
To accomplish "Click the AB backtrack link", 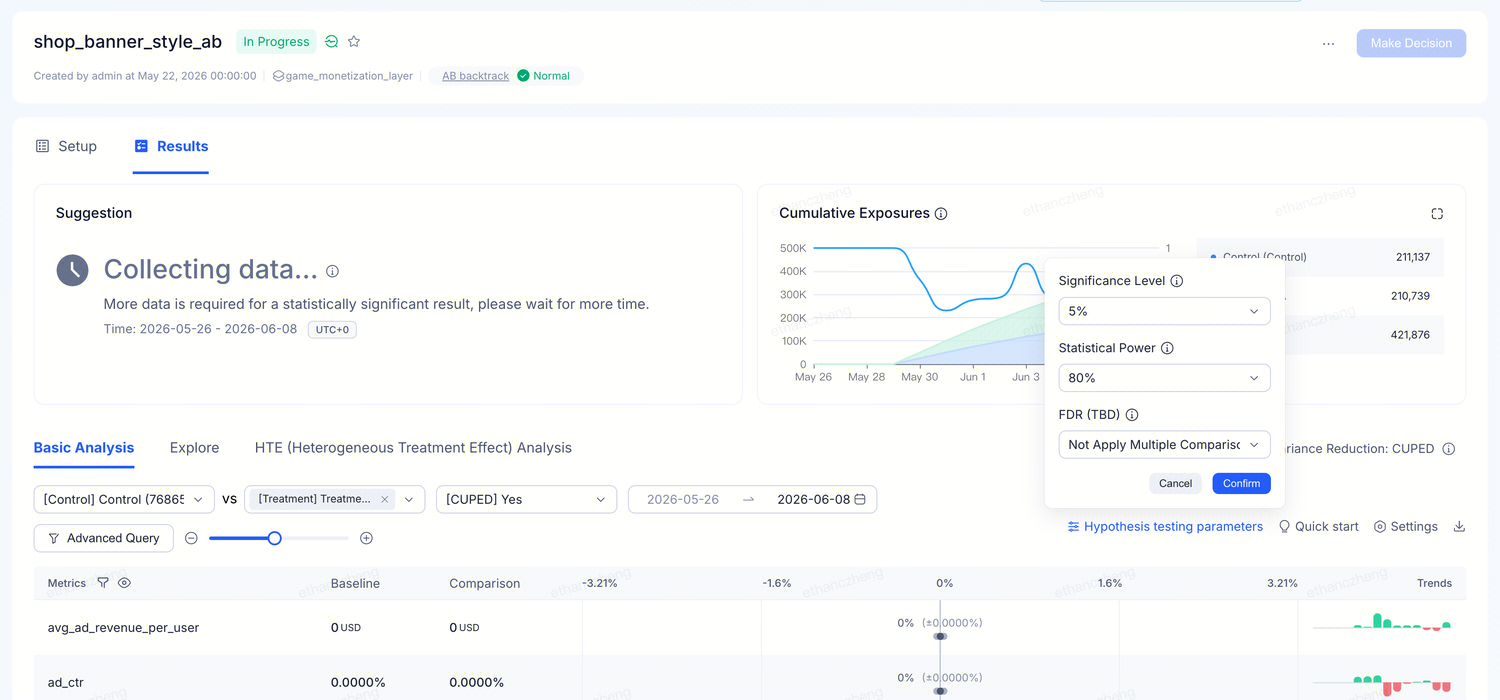I will [475, 76].
